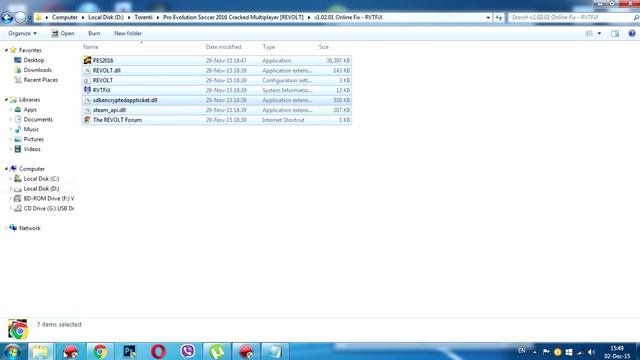Expand the Local Disk (C:) node
The width and height of the screenshot is (640, 360).
11,179
